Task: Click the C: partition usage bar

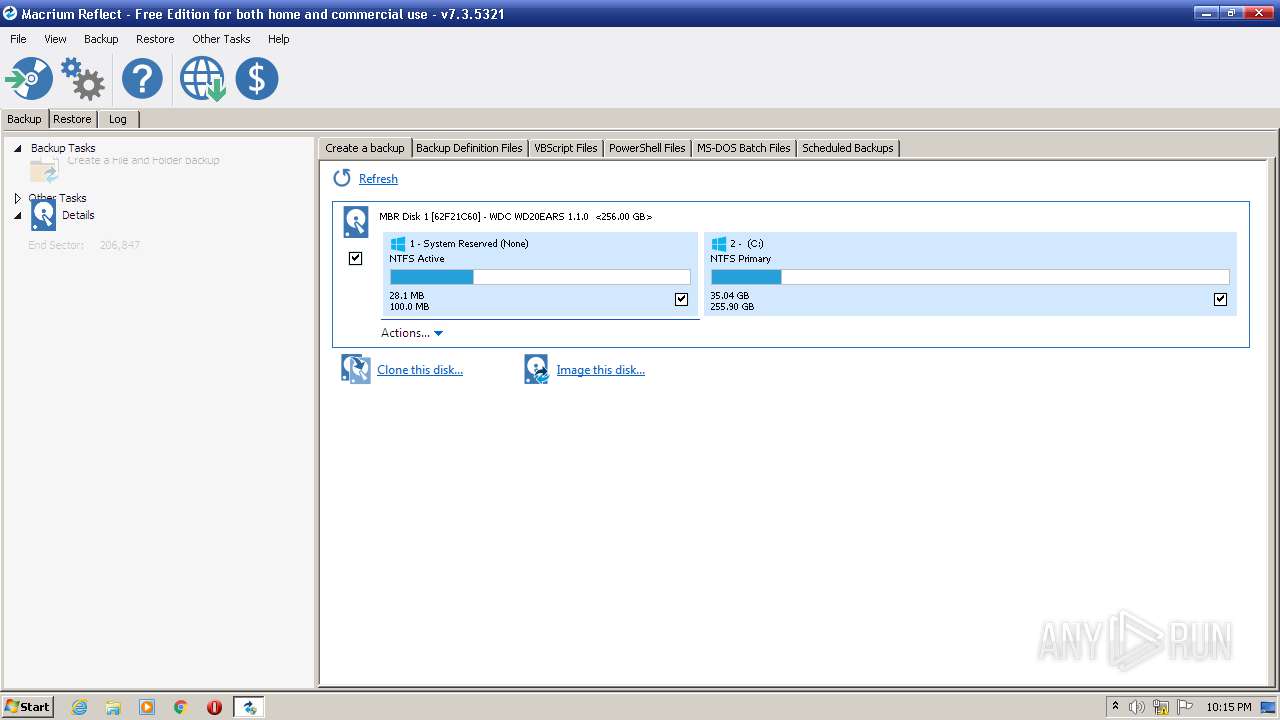Action: click(x=970, y=277)
